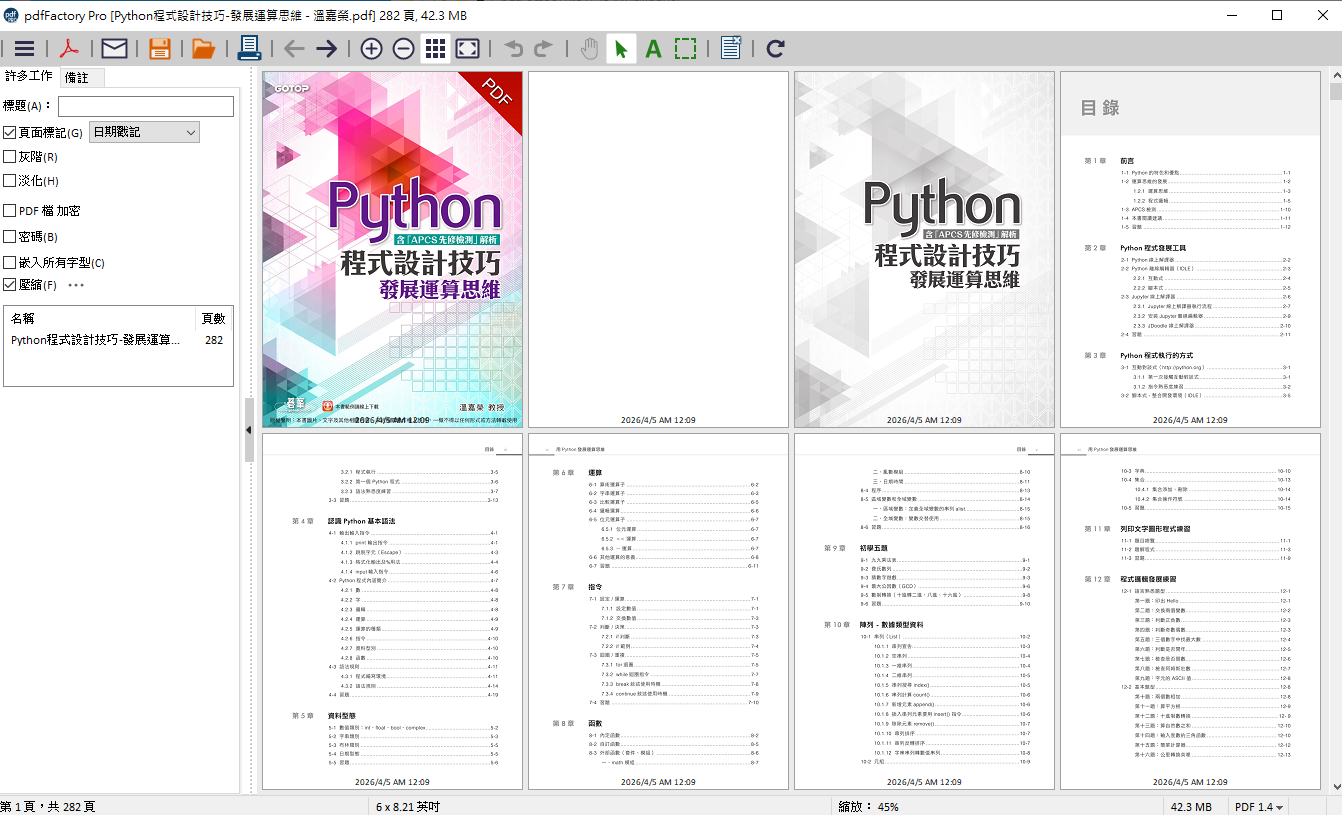The width and height of the screenshot is (1342, 815).
Task: Click the refresh circular arrow icon
Action: click(775, 48)
